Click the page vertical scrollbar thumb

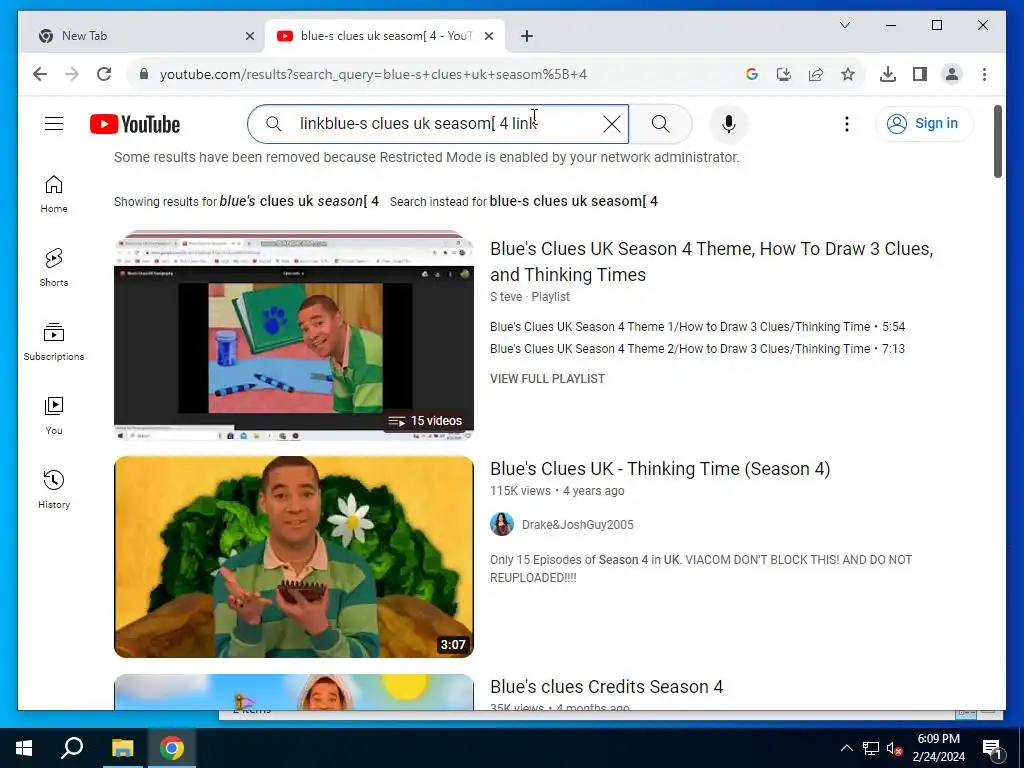[997, 141]
